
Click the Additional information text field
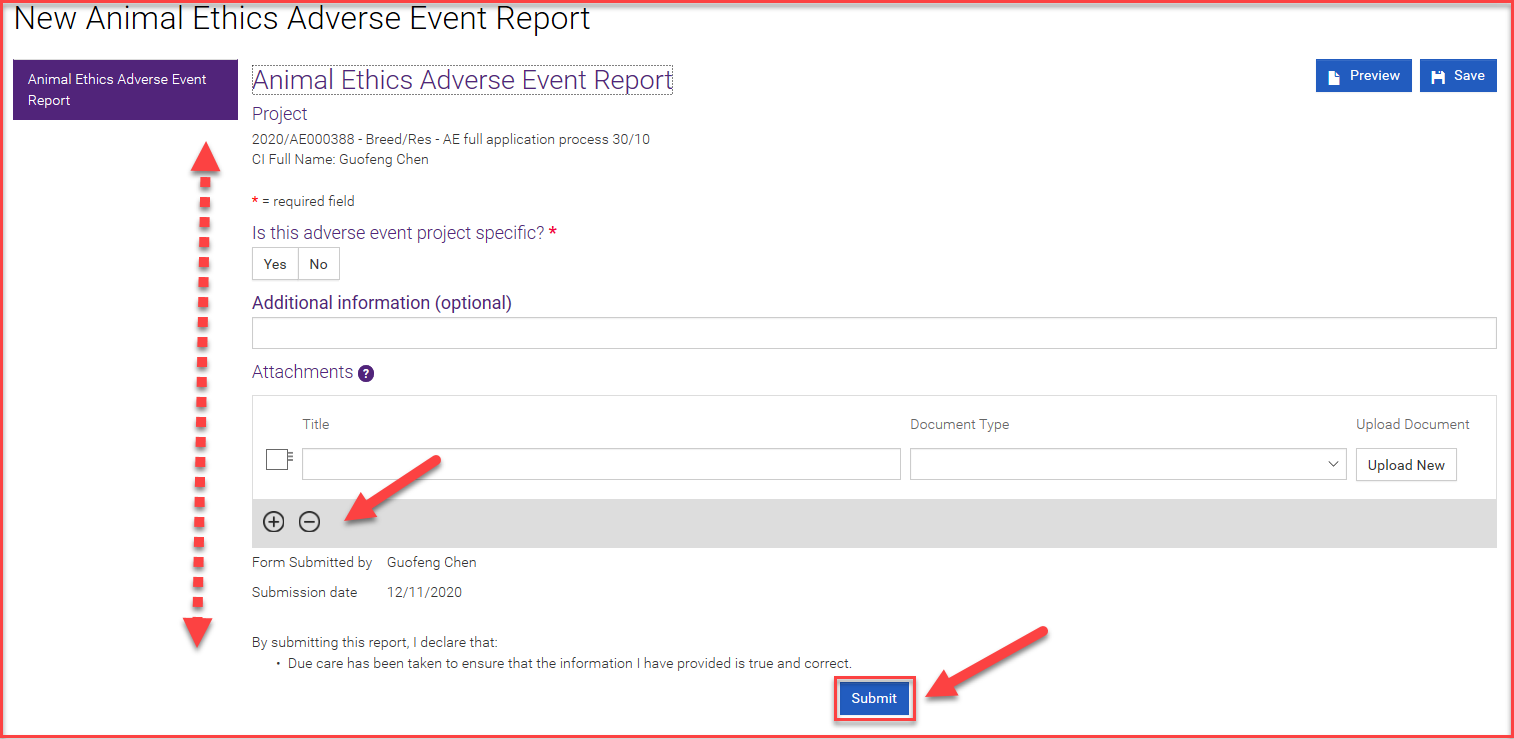[x=874, y=332]
